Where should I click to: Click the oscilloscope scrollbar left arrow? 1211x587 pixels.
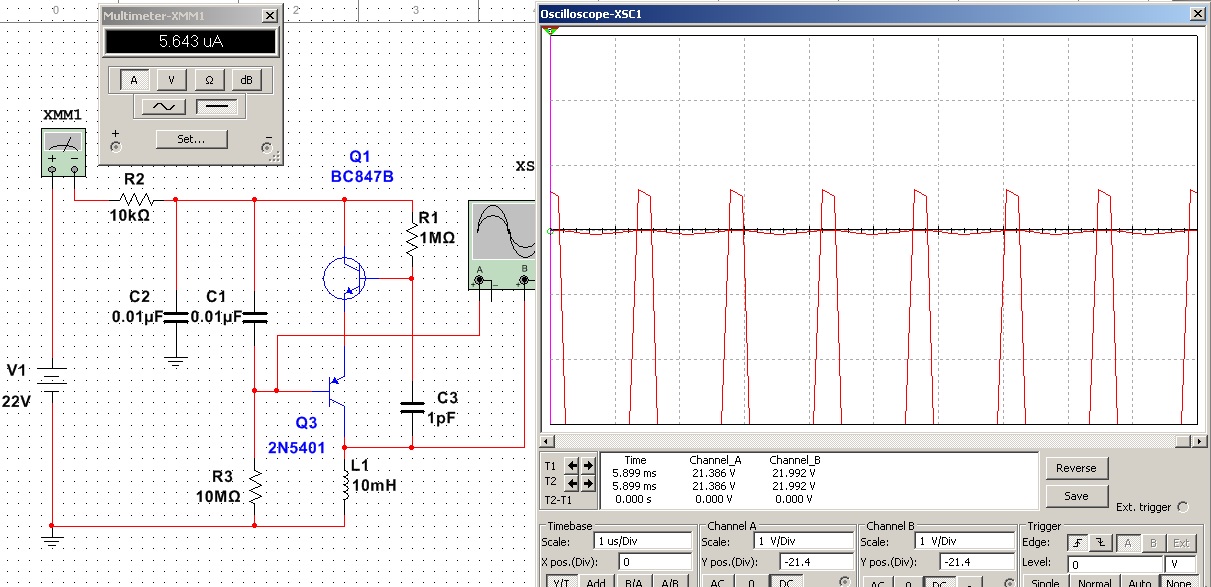545,440
